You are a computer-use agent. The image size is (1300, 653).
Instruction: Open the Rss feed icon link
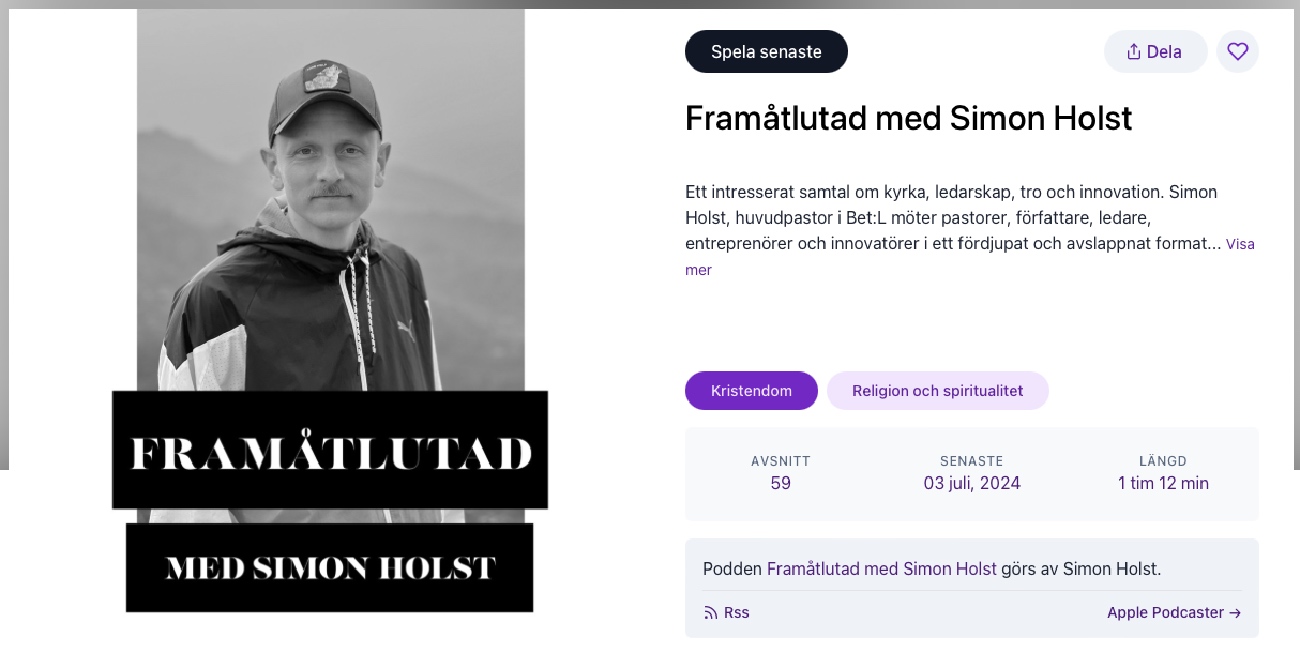[727, 613]
